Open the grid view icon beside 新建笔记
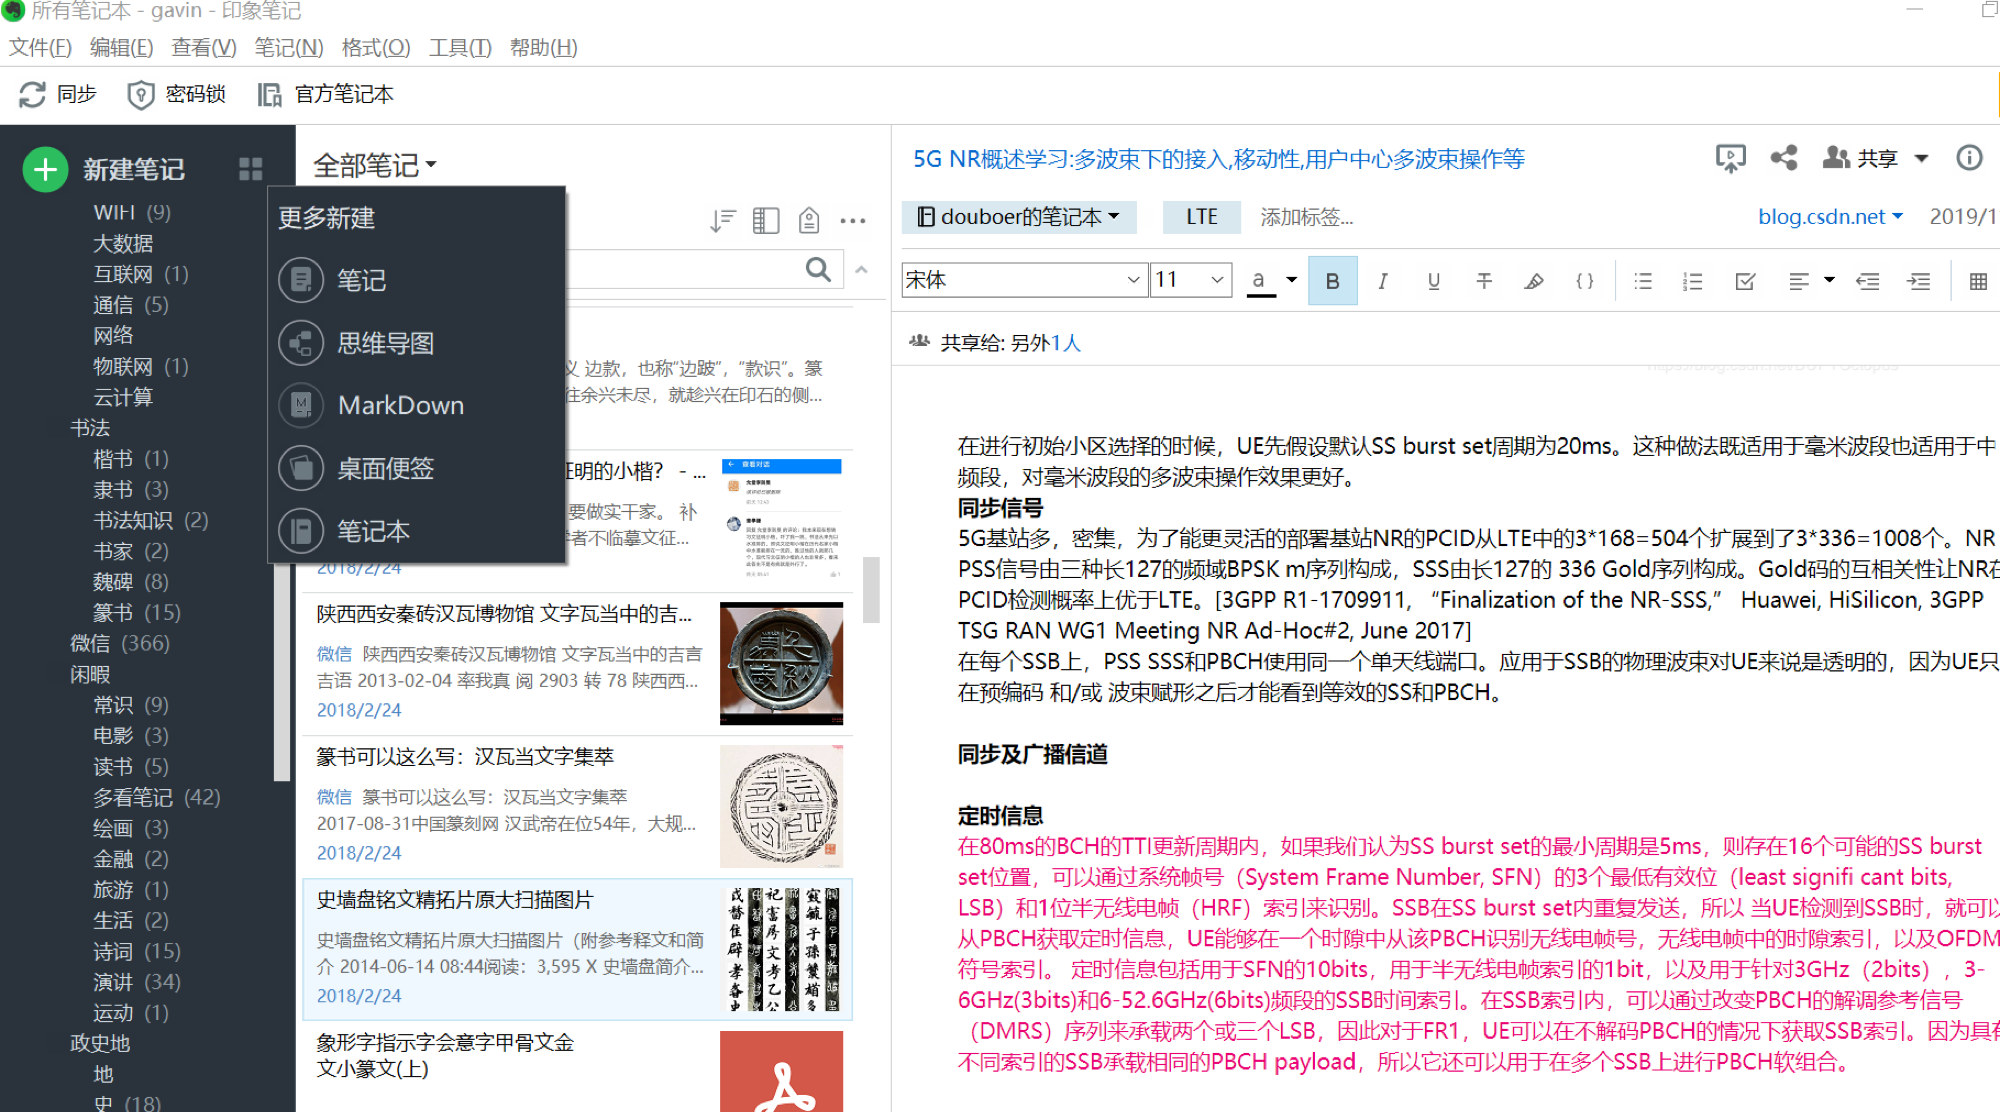 tap(251, 169)
